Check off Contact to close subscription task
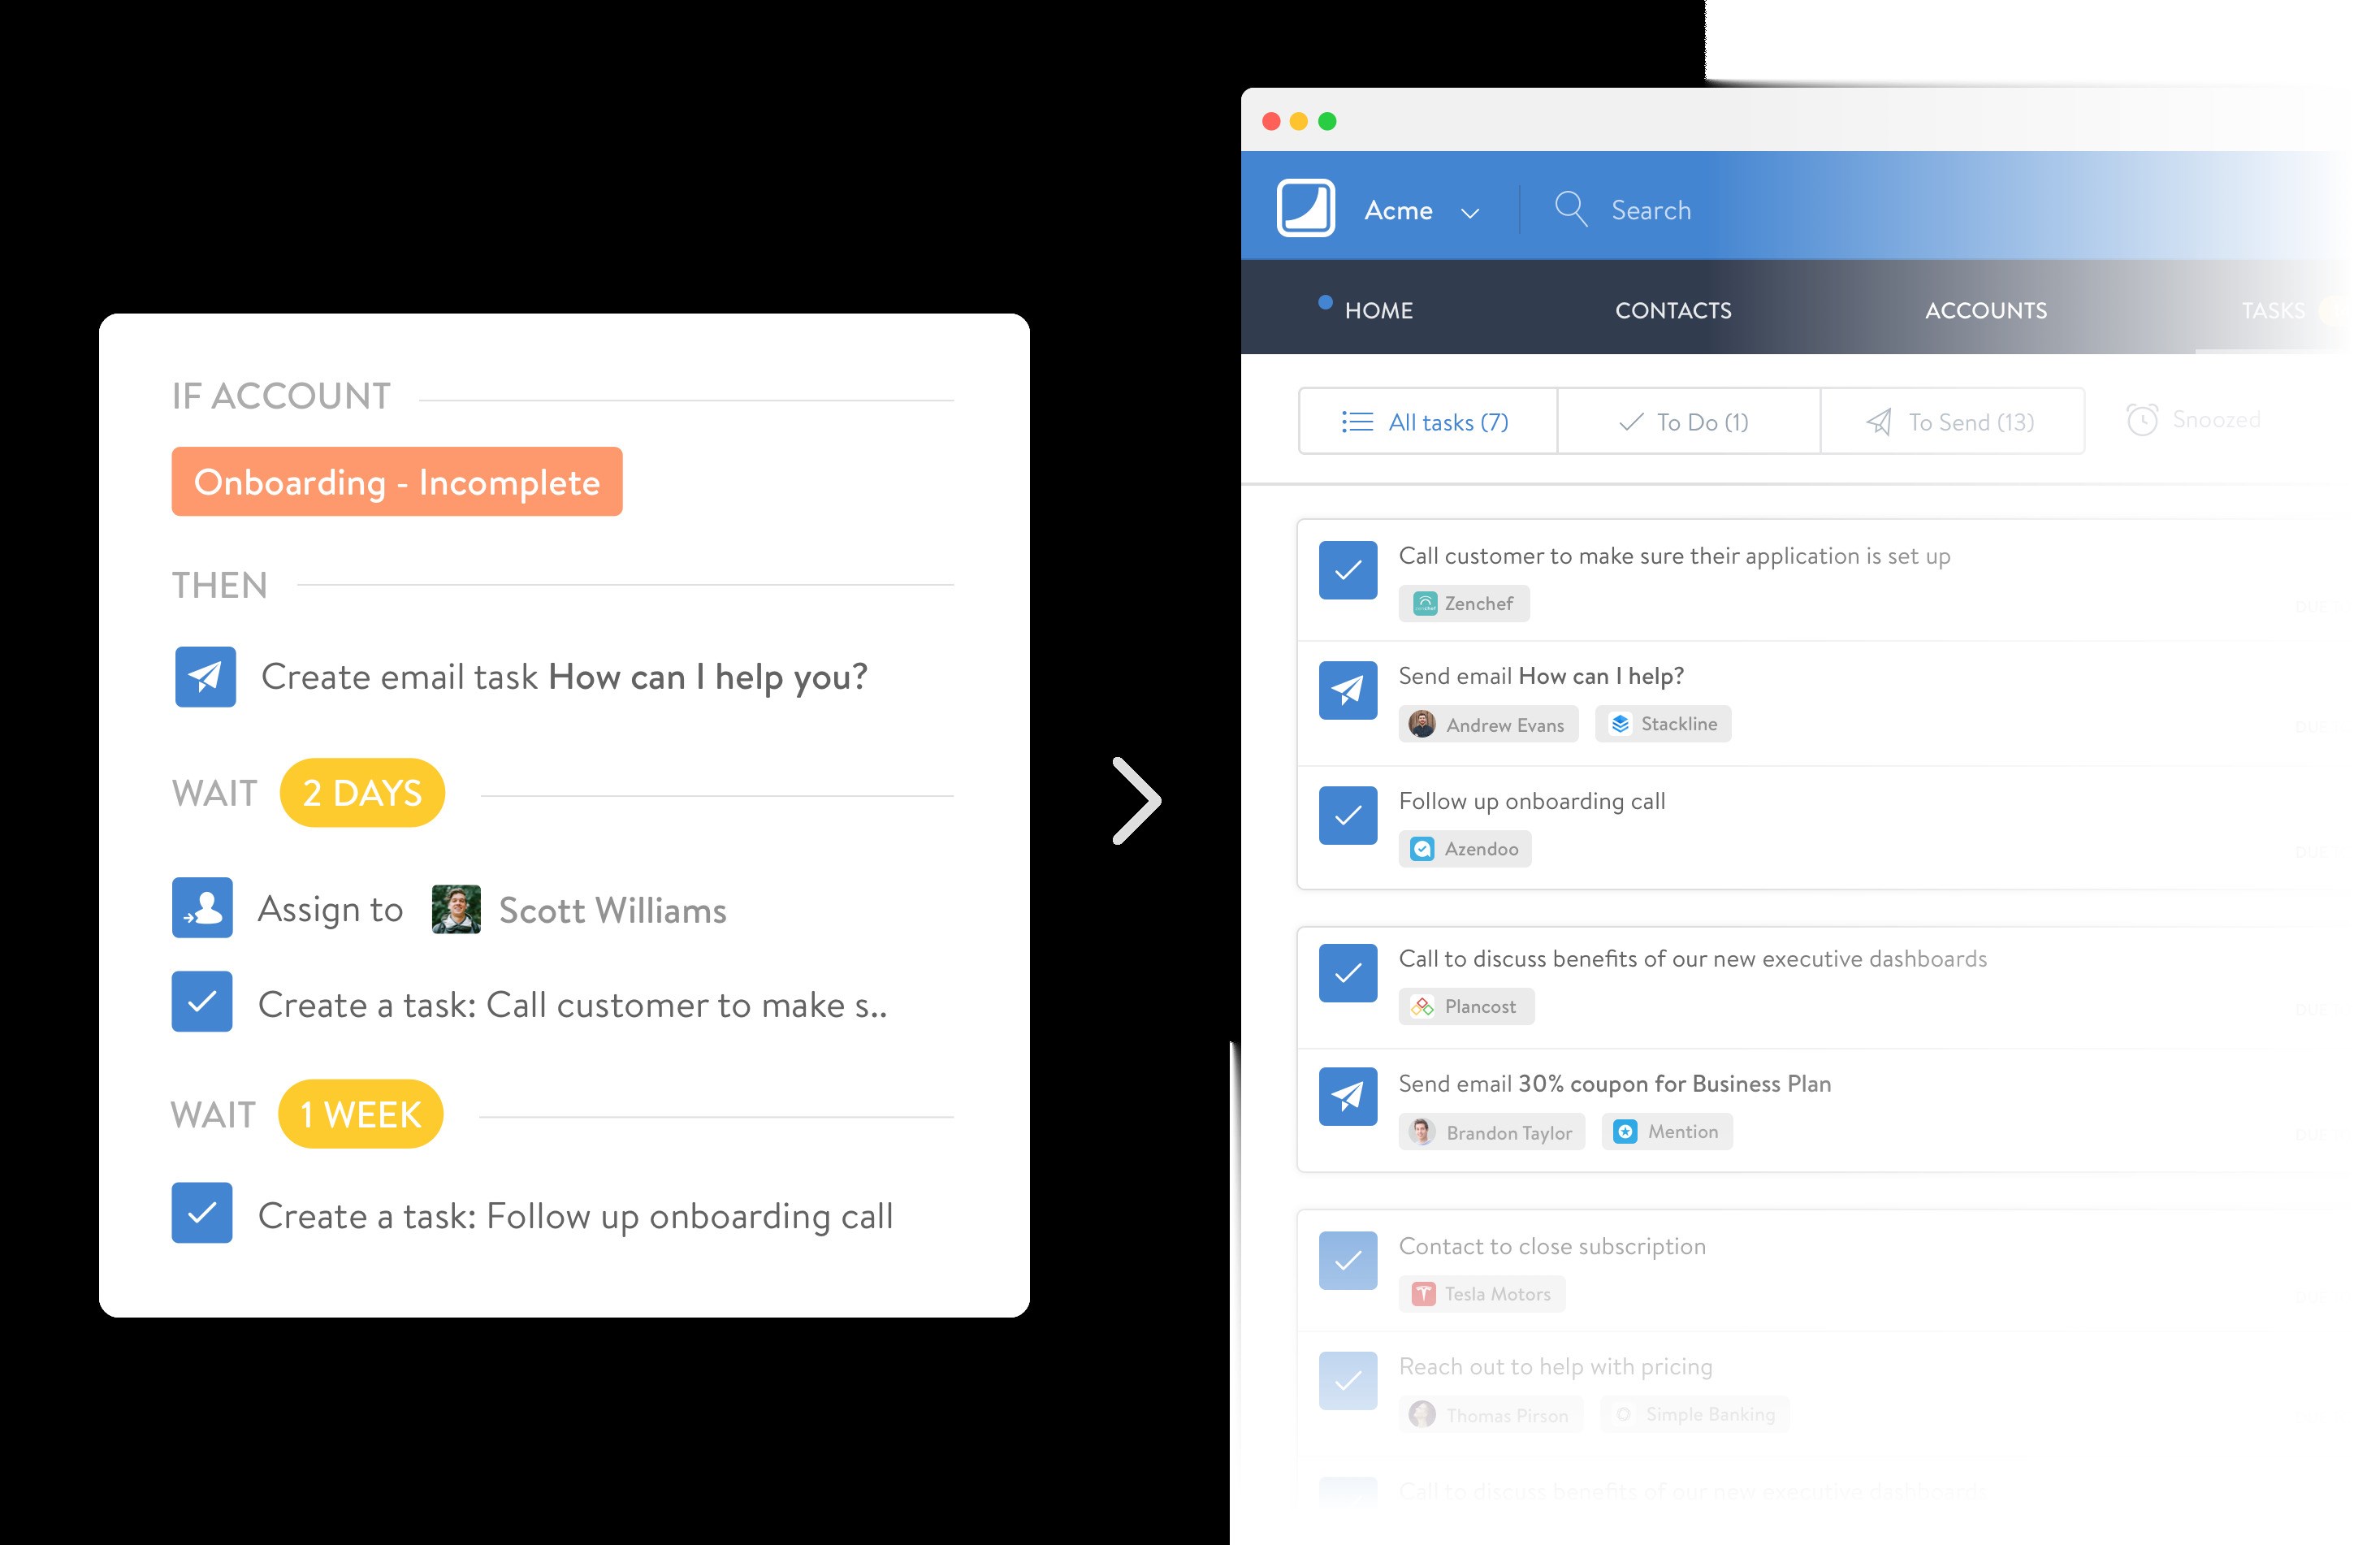This screenshot has width=2380, height=1545. (x=1347, y=1260)
